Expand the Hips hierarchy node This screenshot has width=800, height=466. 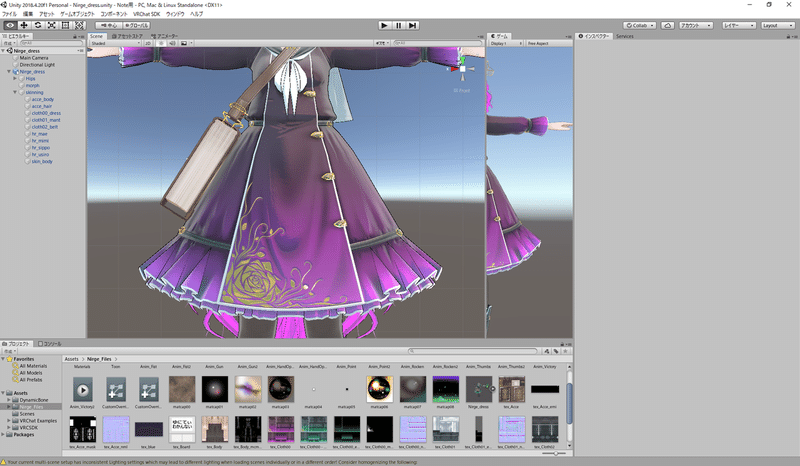pyautogui.click(x=15, y=79)
